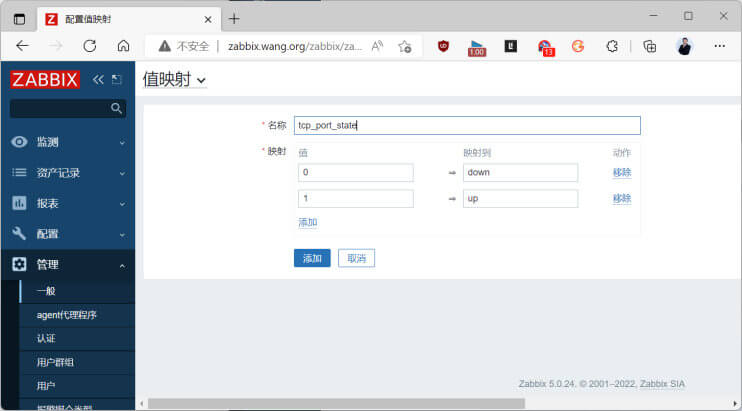Open the Extensions puzzle icon

612,46
